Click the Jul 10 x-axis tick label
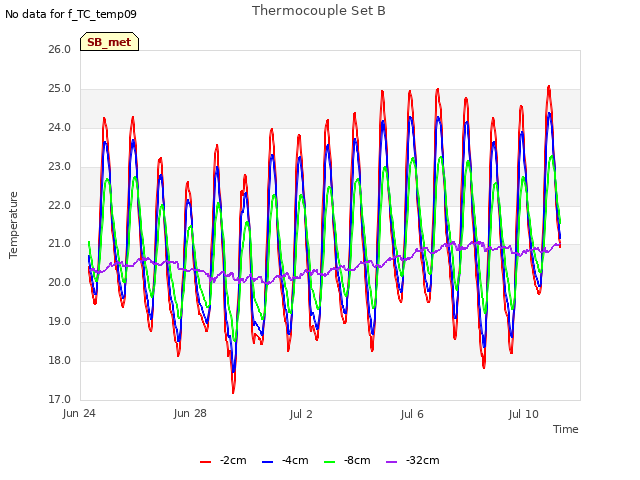 click(x=524, y=414)
